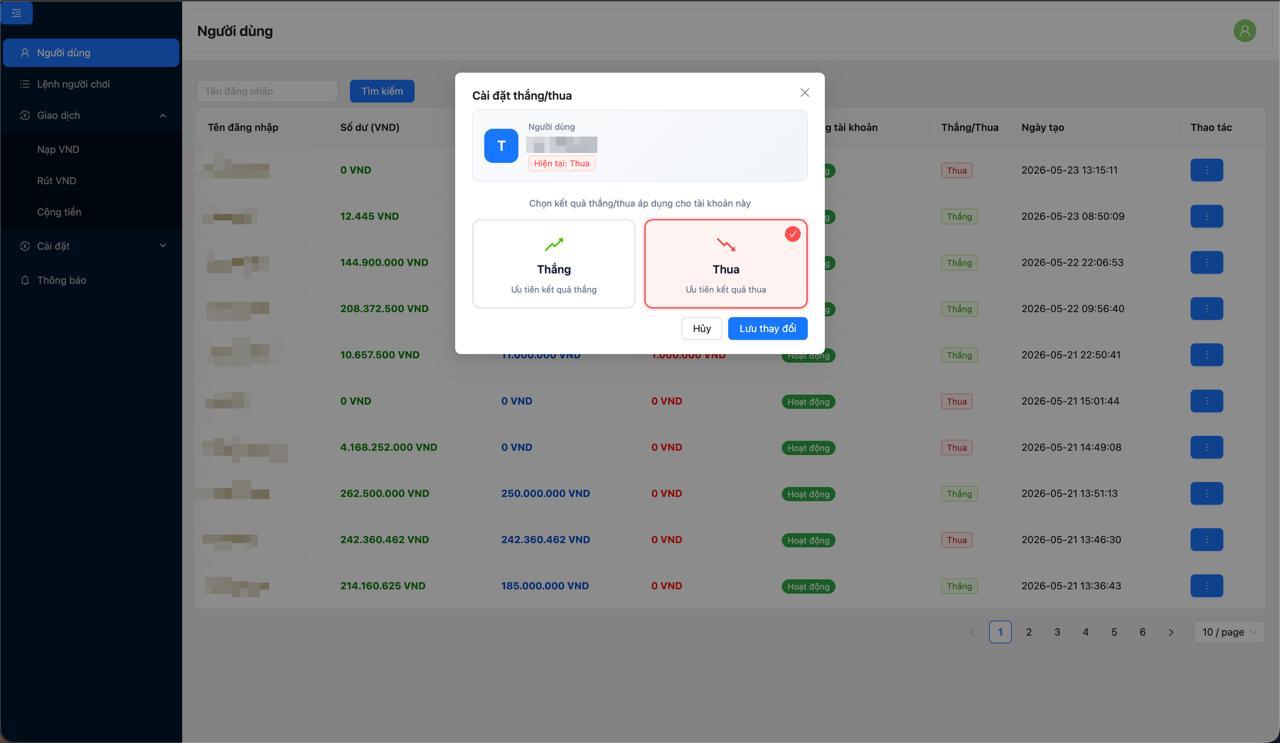Select the Thắng result card
Screen dimensions: 1280x743
(554, 264)
